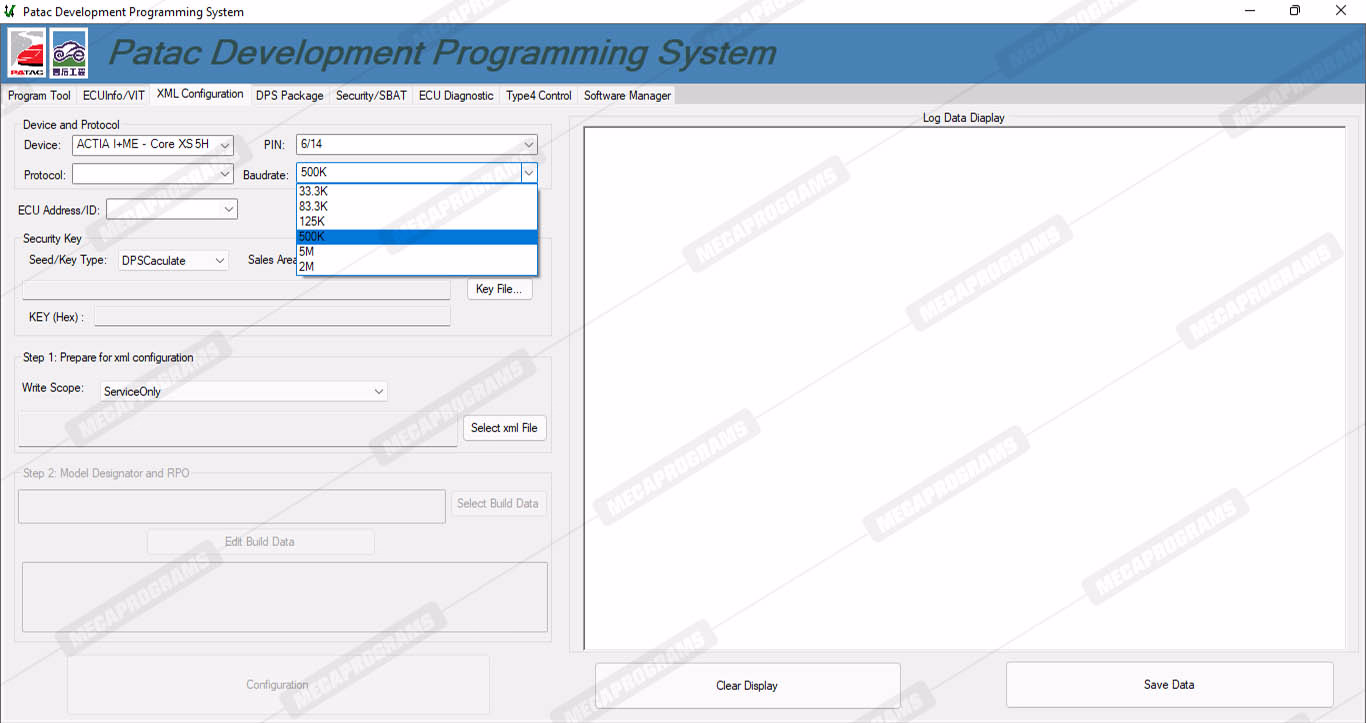Open the Security/SBAT tab
This screenshot has height=723, width=1366.
coord(371,96)
